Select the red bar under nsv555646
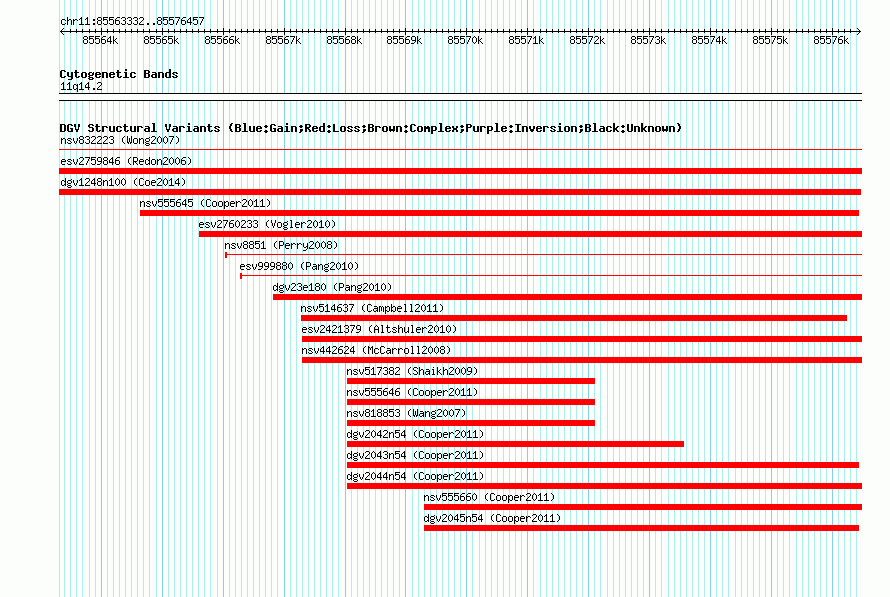 (471, 402)
